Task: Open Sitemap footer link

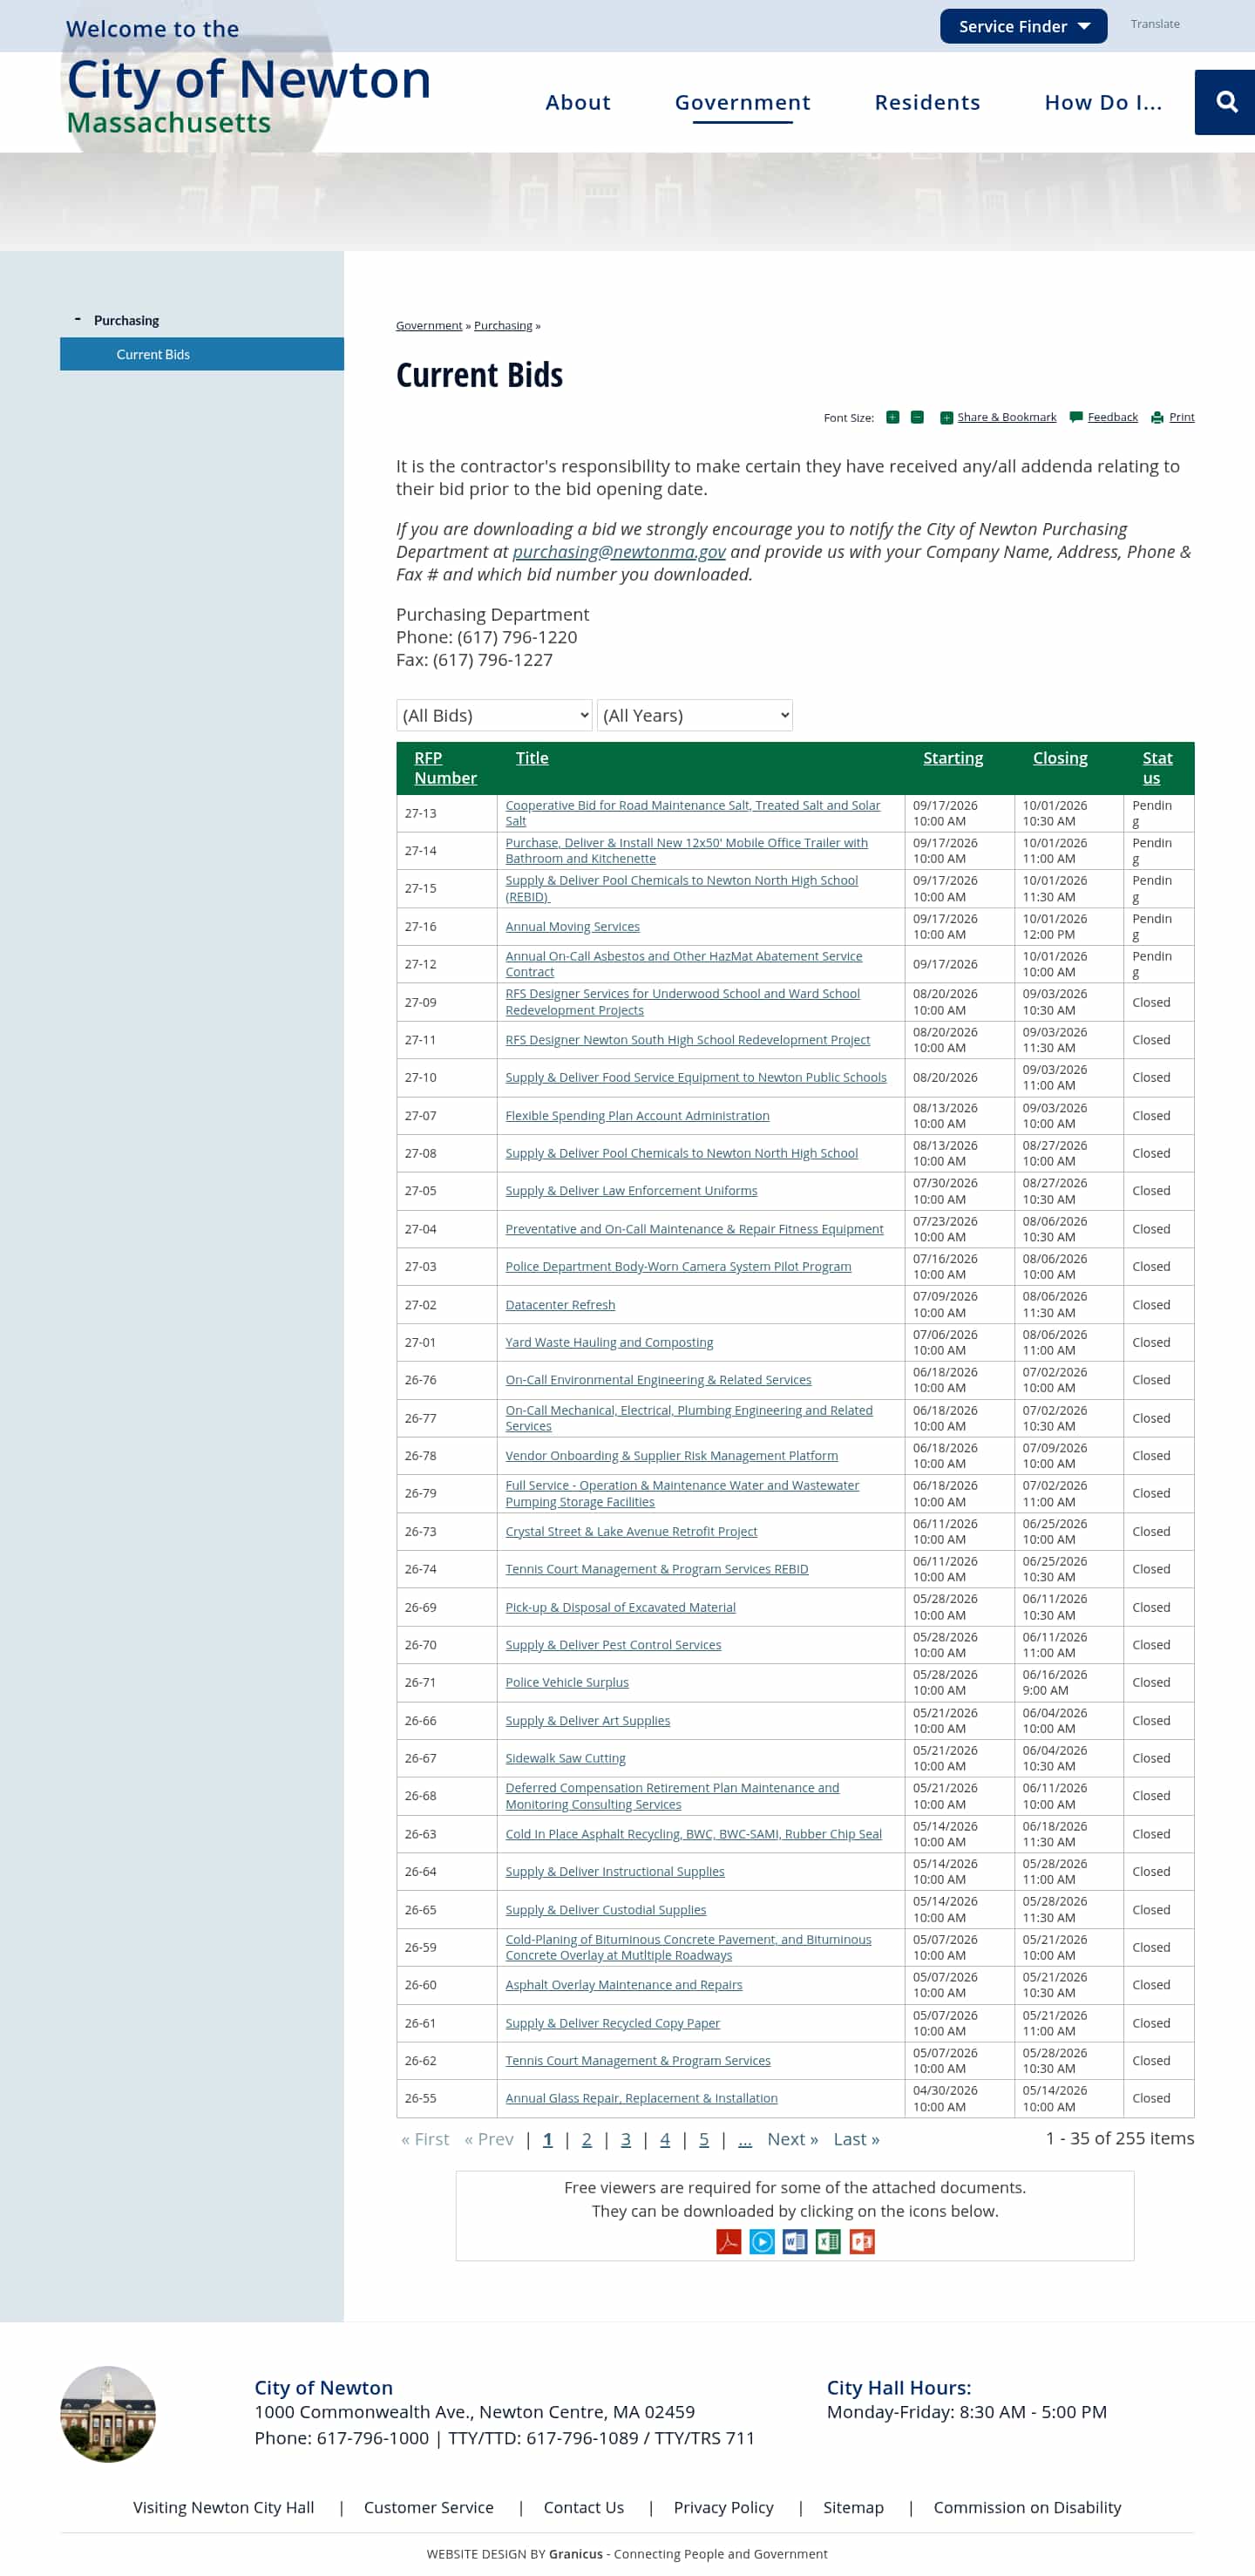Action: pyautogui.click(x=853, y=2507)
